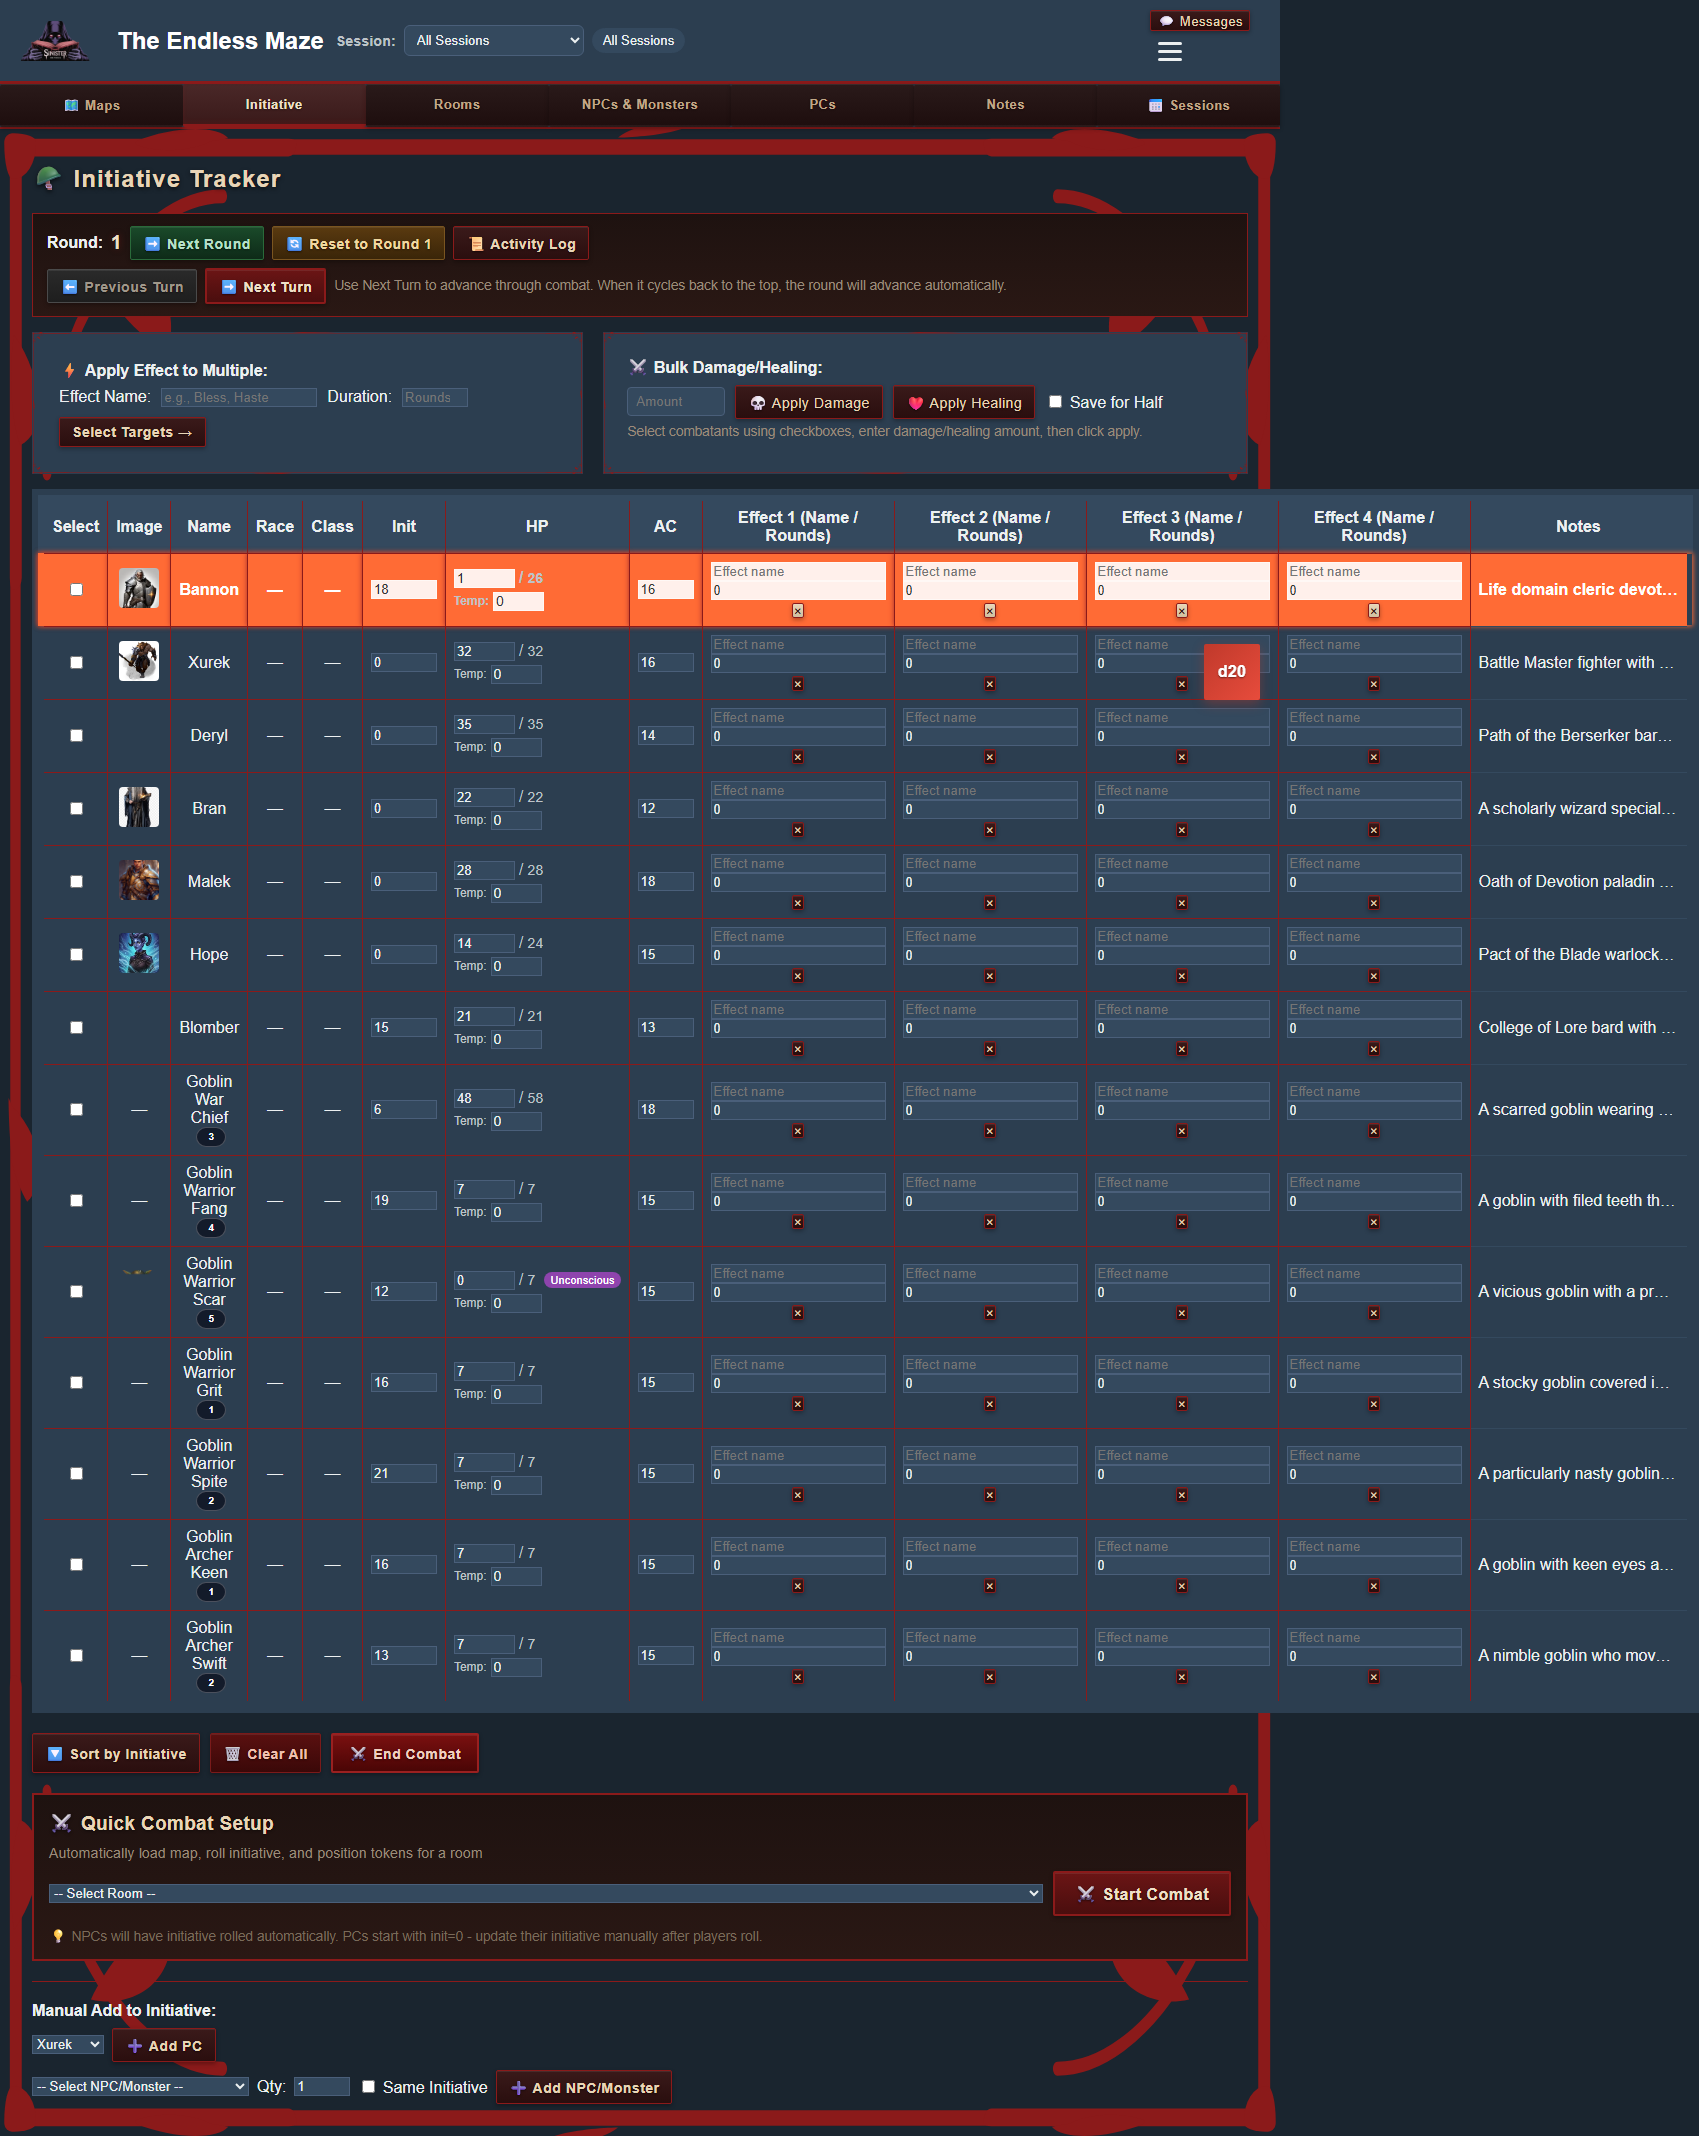
Task: Click Bannon's initiative input field
Action: 402,589
